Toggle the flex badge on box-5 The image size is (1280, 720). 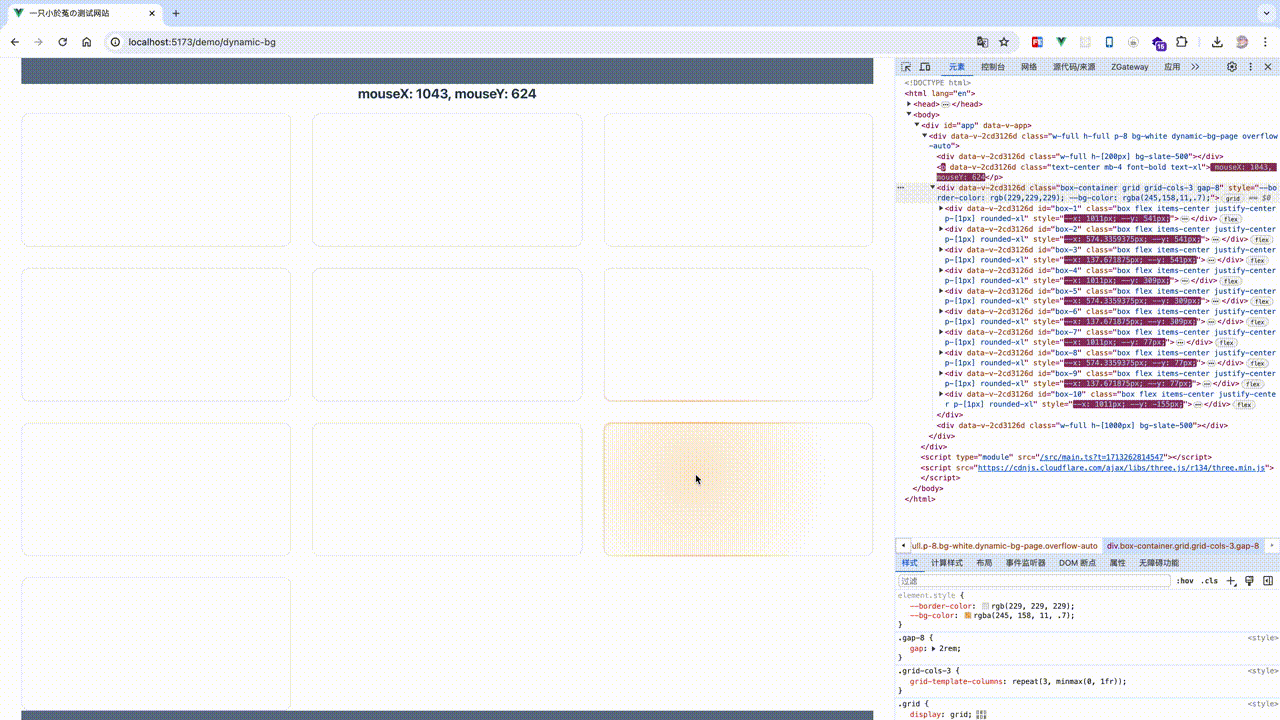(1261, 301)
